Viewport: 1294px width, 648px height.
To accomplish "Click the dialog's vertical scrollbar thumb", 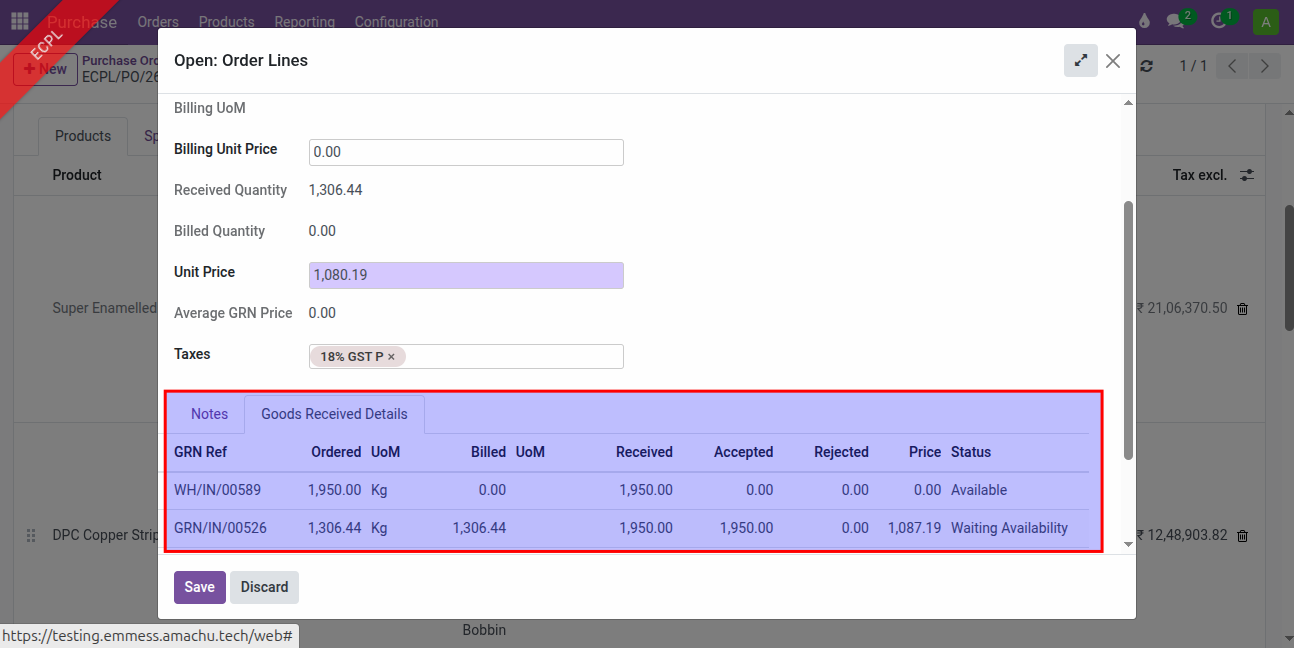I will tap(1128, 330).
